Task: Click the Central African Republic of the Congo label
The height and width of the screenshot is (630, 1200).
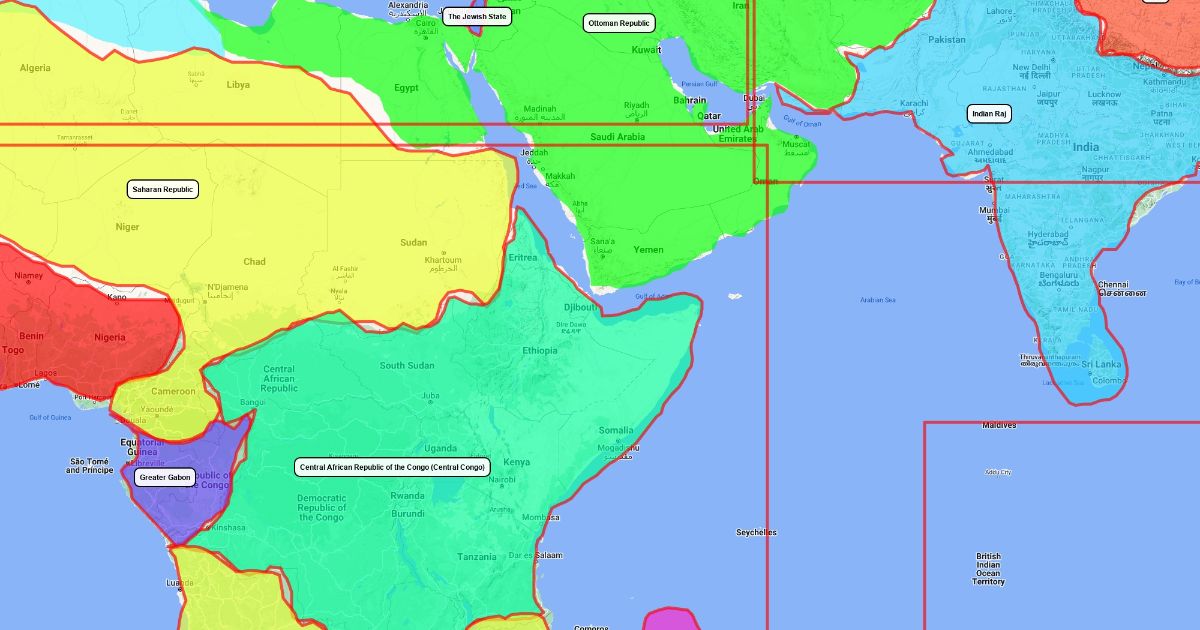Action: click(393, 467)
